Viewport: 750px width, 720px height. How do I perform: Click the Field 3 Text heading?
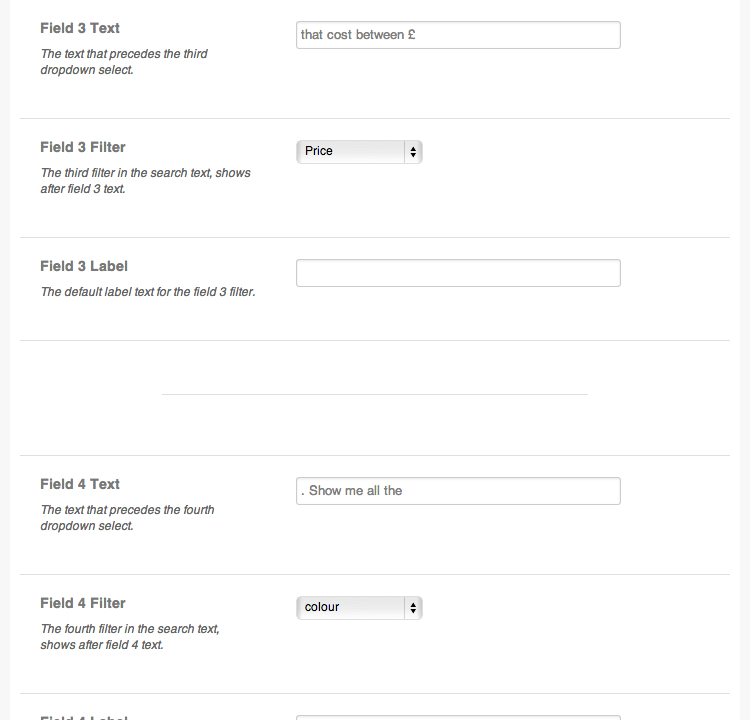80,28
